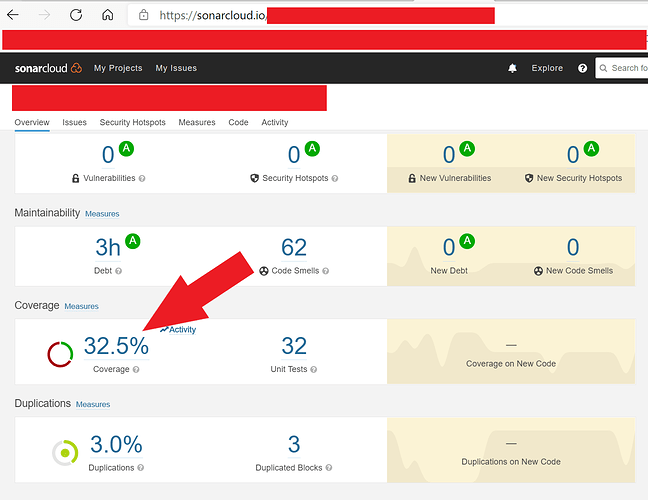Click help icon next to Duplications
648x500 pixels.
pyautogui.click(x=141, y=468)
